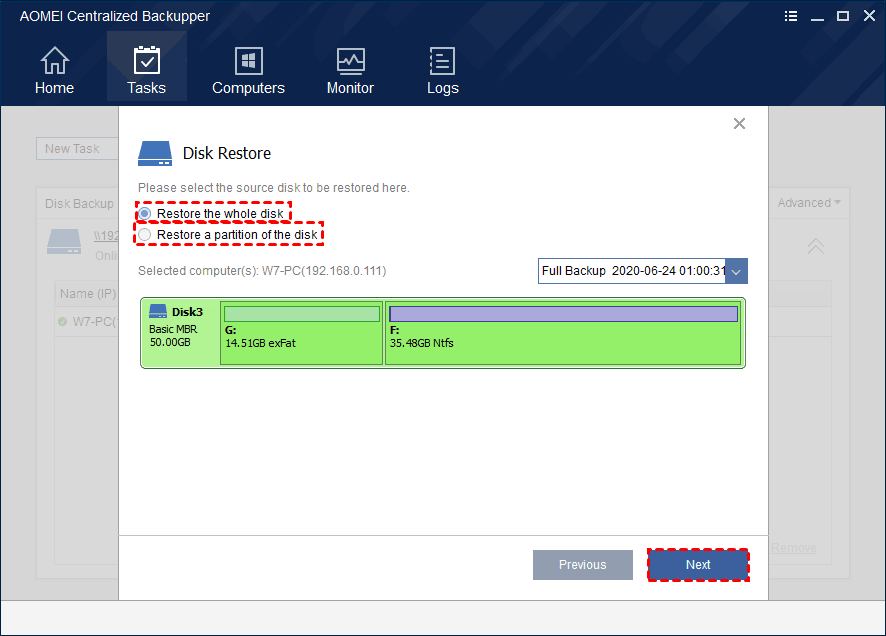This screenshot has height=636, width=886.
Task: Click the Disk Backup task title
Action: click(79, 203)
